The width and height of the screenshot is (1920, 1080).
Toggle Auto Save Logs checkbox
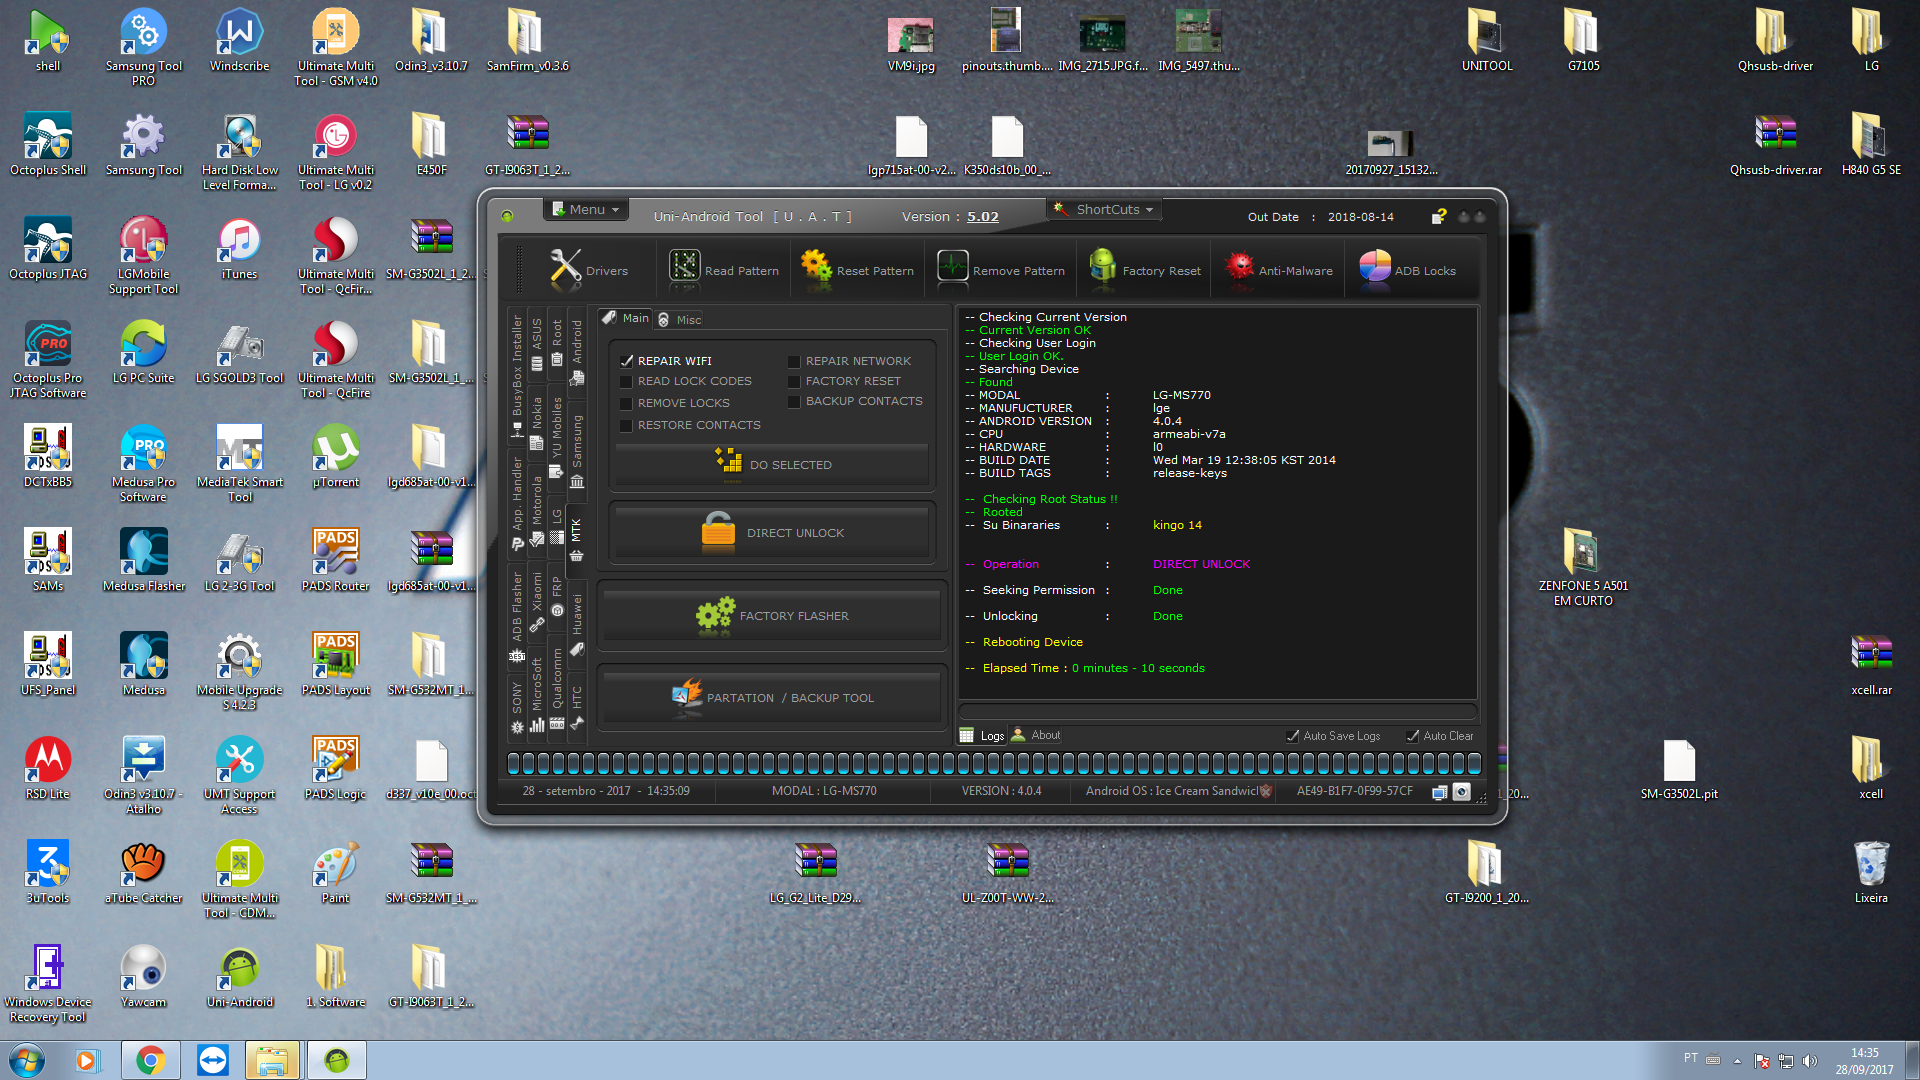click(x=1293, y=736)
